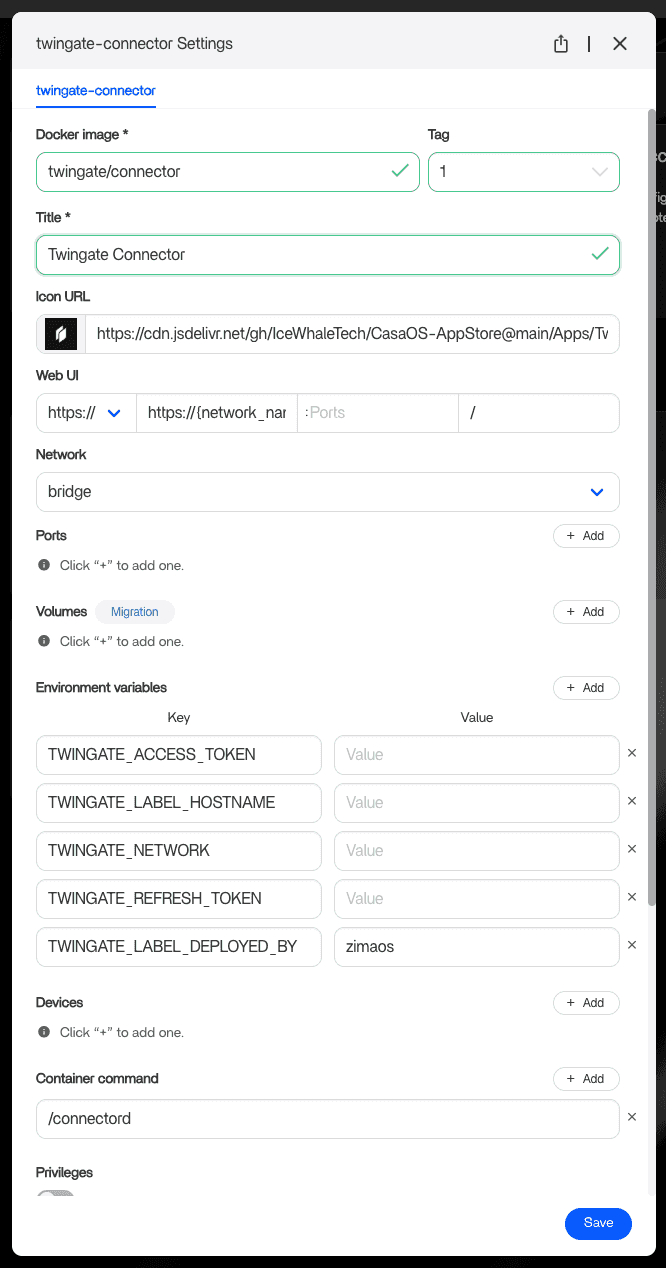This screenshot has height=1268, width=666.
Task: Open the https:// protocol dropdown
Action: coord(86,412)
